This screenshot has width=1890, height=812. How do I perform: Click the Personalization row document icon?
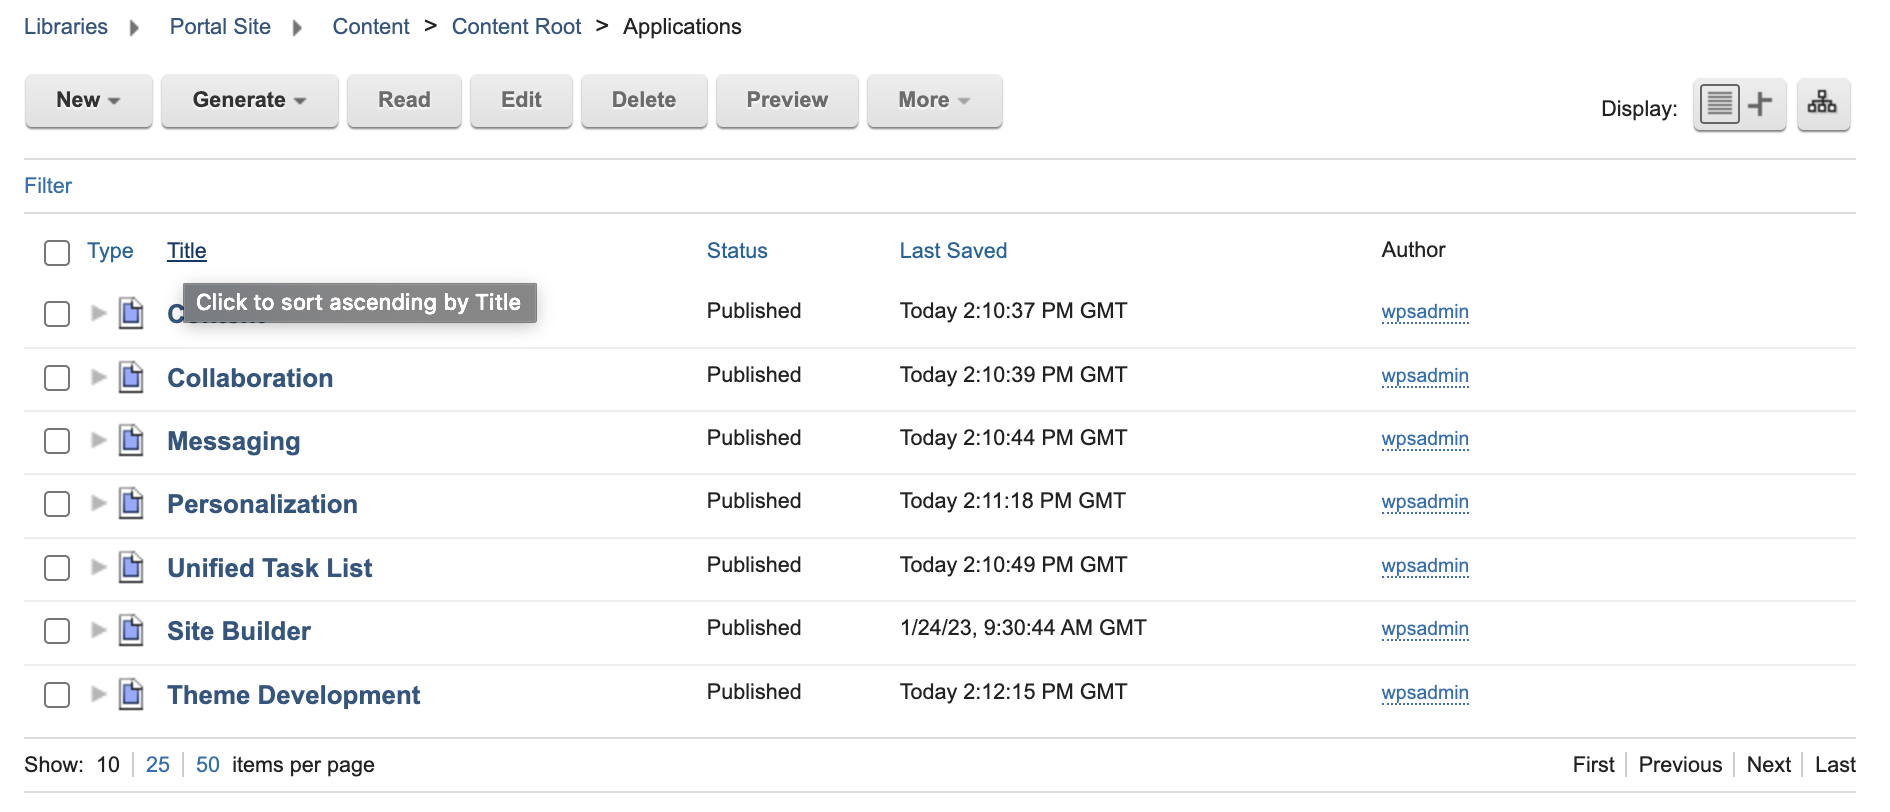tap(131, 503)
